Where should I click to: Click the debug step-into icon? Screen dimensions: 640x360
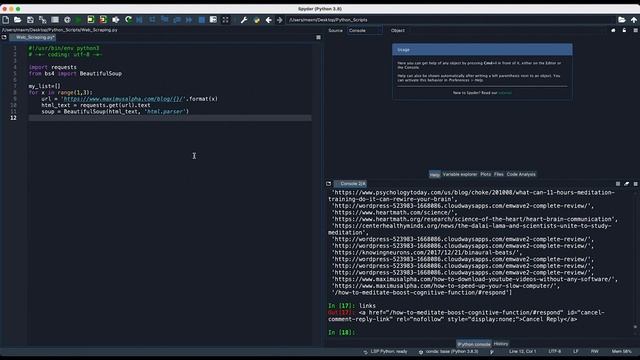click(164, 20)
